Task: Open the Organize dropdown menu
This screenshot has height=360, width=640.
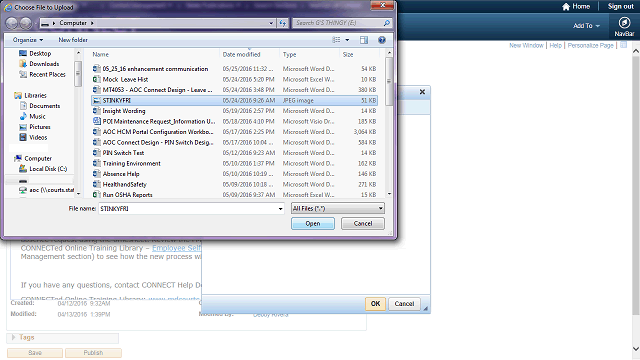Action: (28, 40)
